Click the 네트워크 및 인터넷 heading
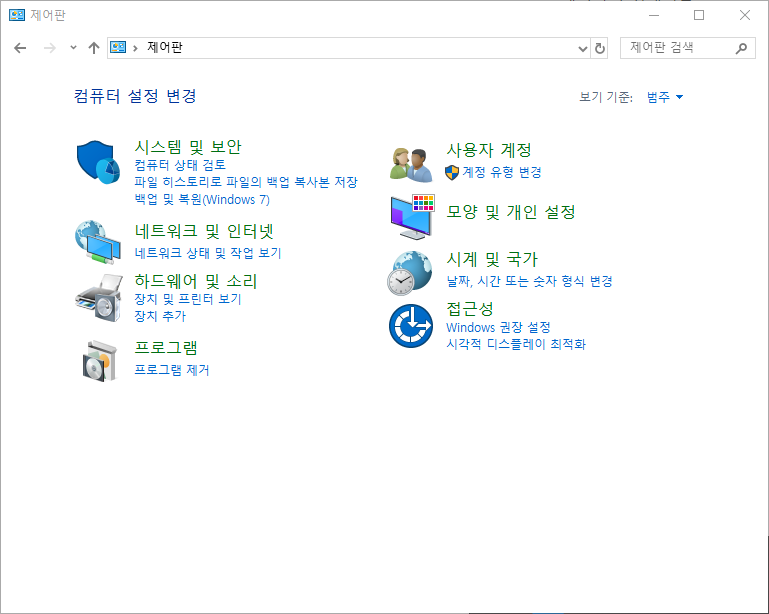The width and height of the screenshot is (769, 614). pyautogui.click(x=204, y=231)
